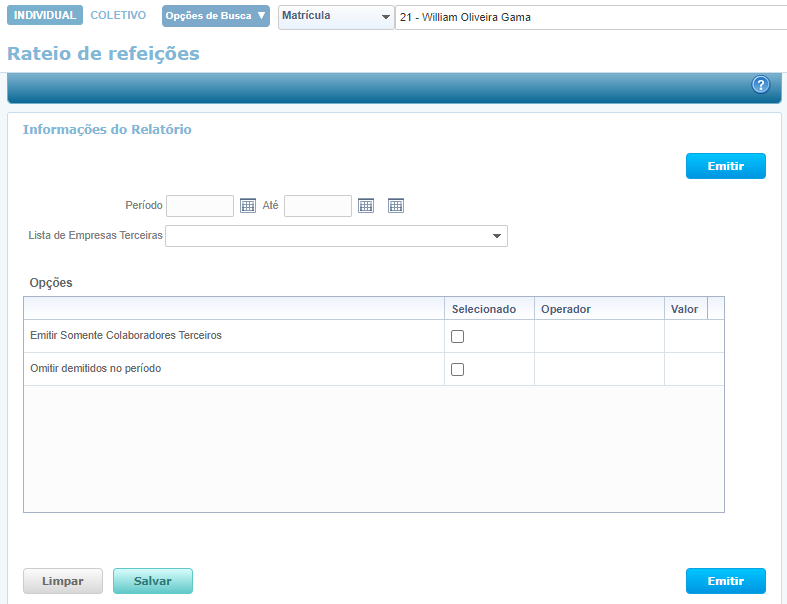
Task: Click the Selecionado column header
Action: [x=484, y=309]
